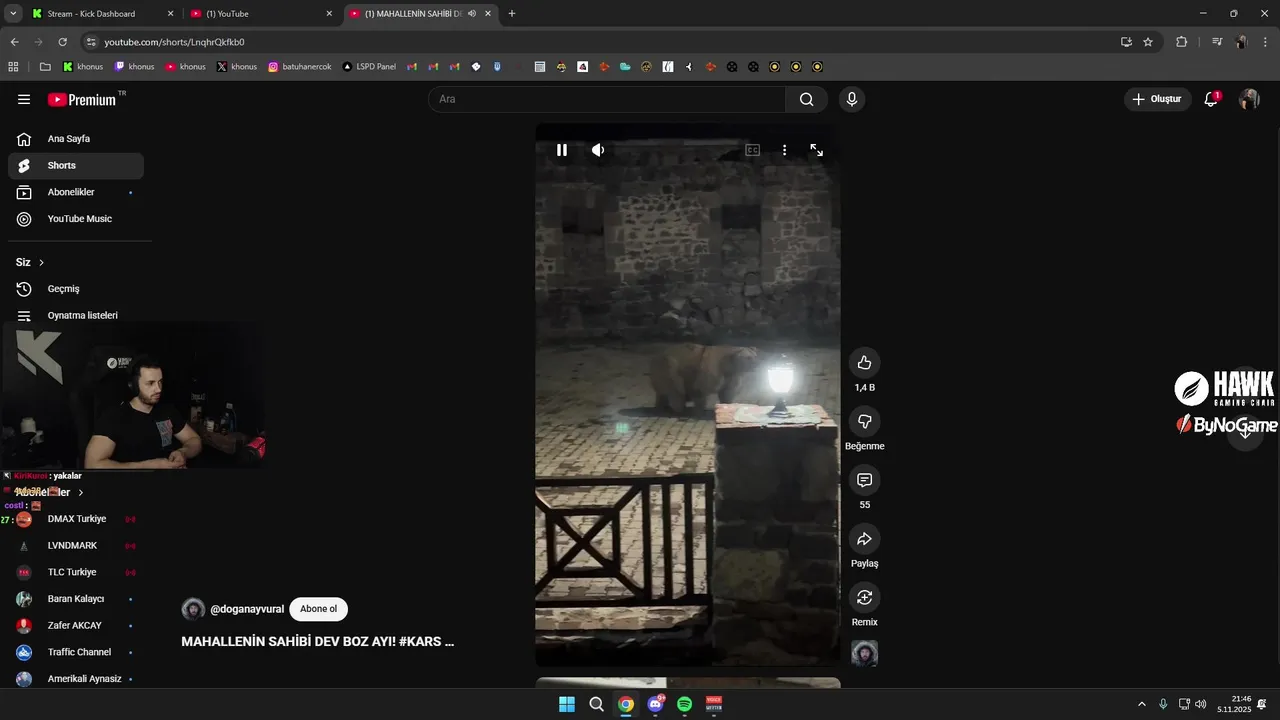Show hidden system tray icons
Viewport: 1280px width, 720px height.
click(x=1142, y=704)
